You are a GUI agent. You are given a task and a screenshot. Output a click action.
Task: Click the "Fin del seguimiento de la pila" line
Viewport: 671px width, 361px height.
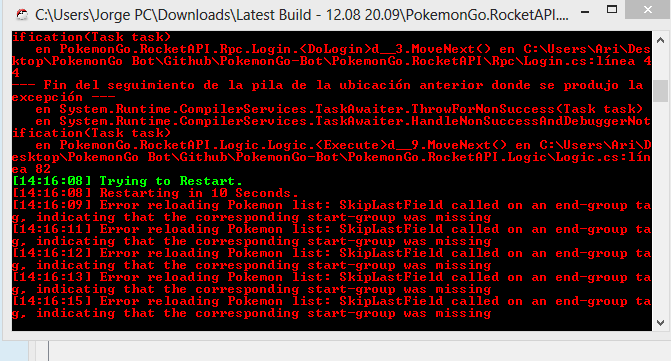328,91
